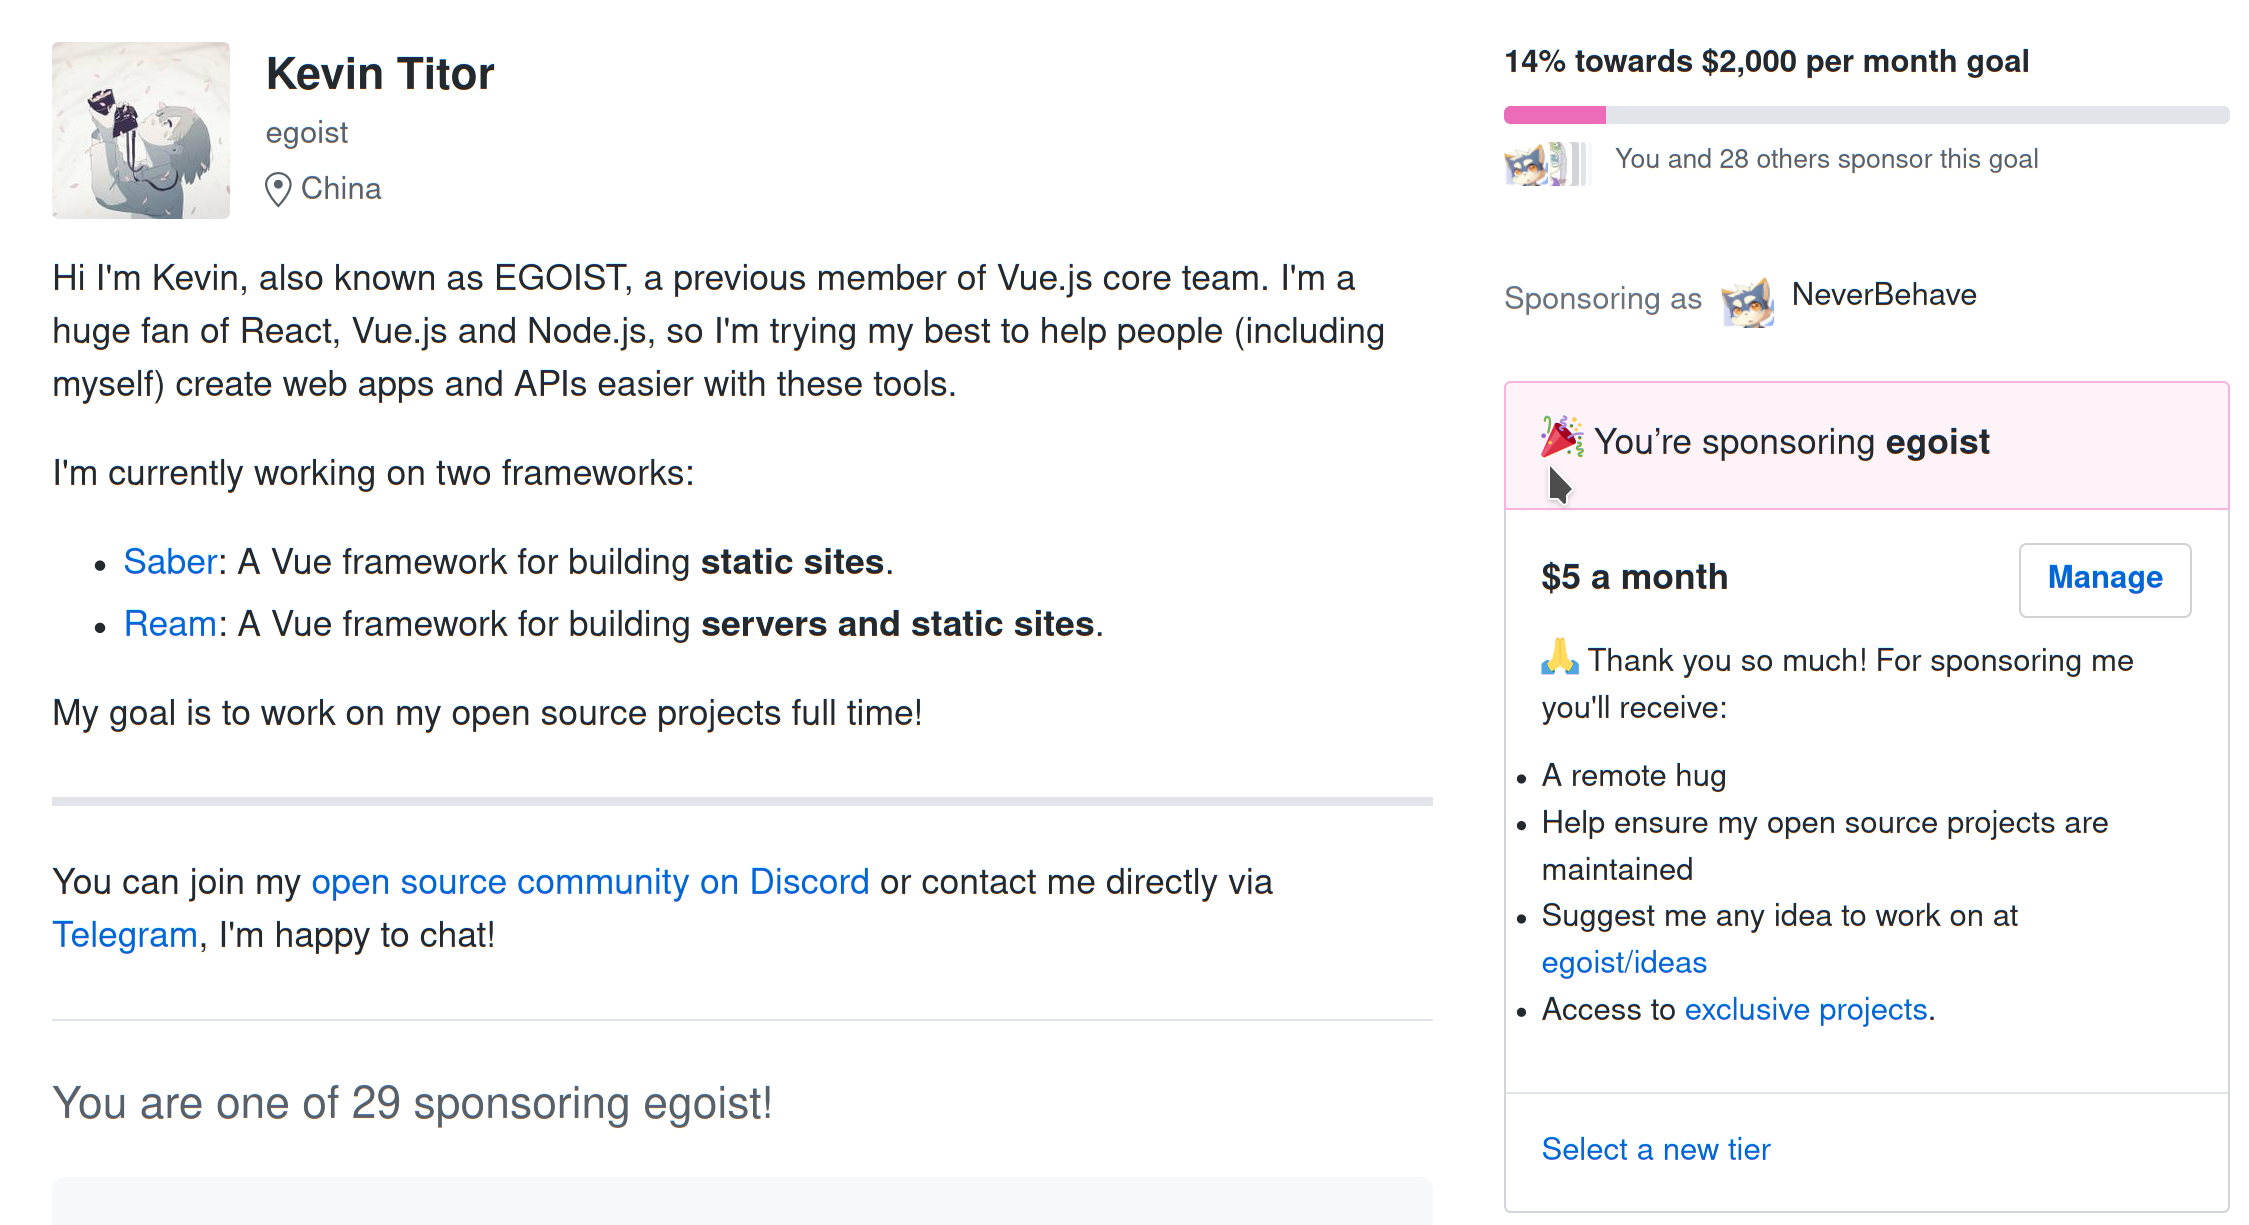This screenshot has height=1225, width=2249.
Task: Click the Kevin Titor name heading
Action: click(380, 74)
